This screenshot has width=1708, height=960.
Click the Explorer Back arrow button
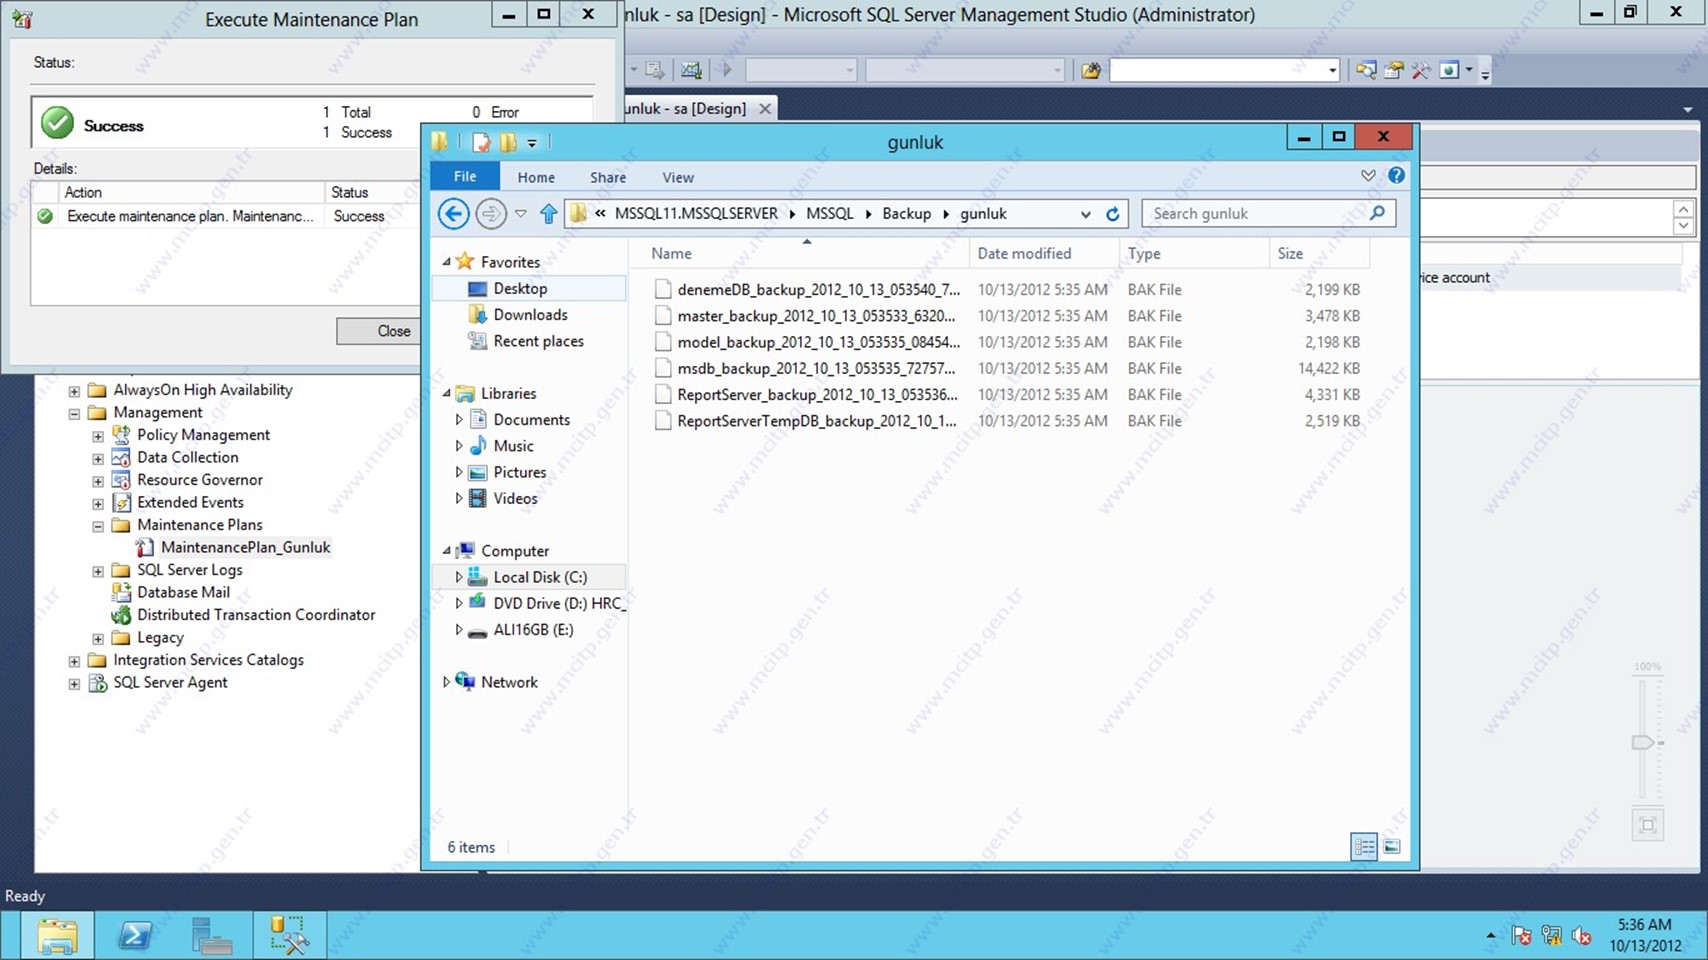453,213
